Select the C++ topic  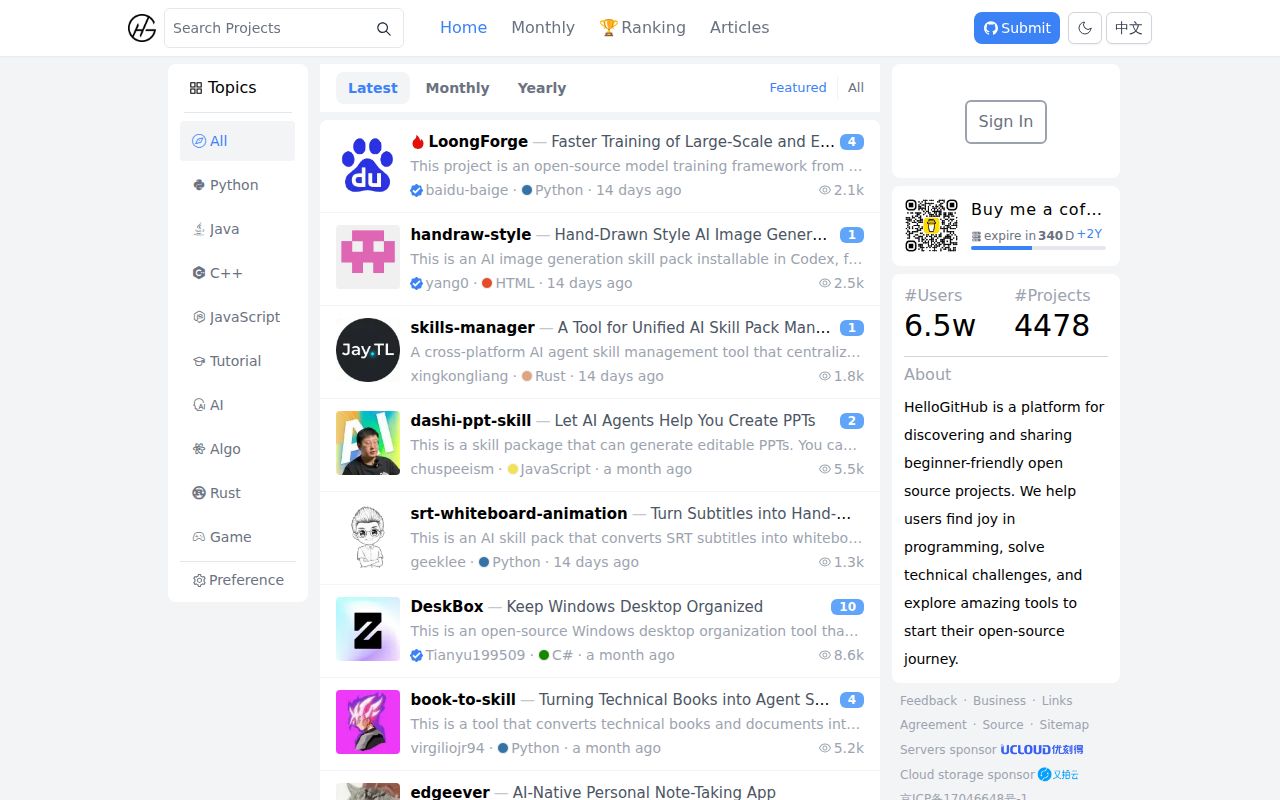coord(237,273)
